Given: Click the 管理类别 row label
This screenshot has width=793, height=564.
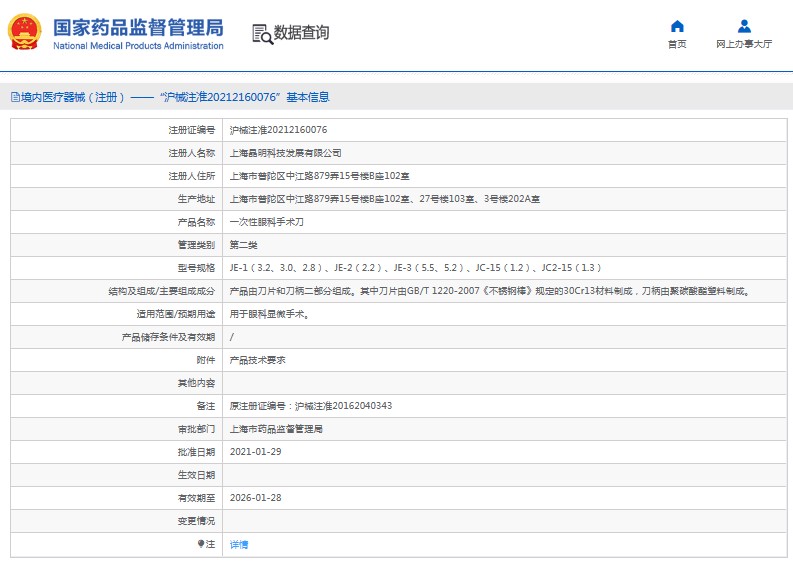Looking at the screenshot, I should pyautogui.click(x=196, y=245).
